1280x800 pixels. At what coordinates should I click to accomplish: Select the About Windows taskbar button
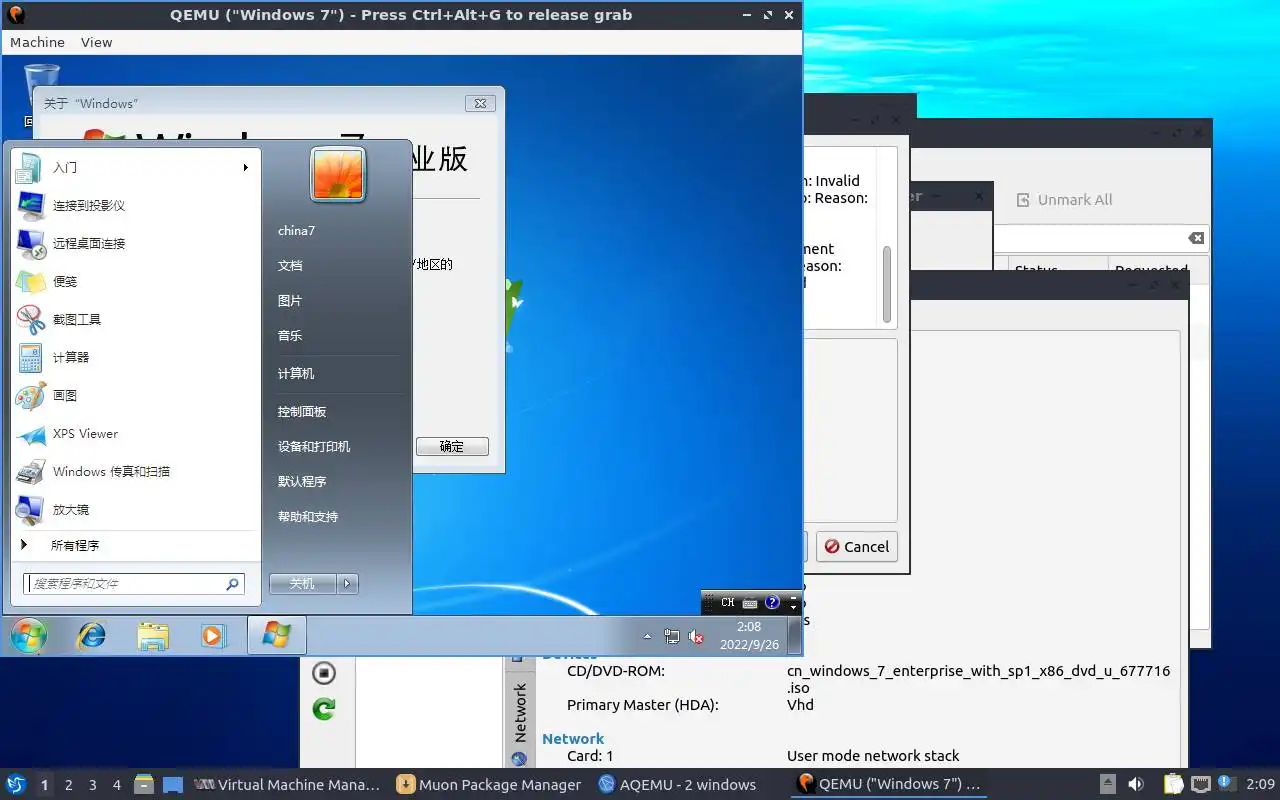[277, 636]
